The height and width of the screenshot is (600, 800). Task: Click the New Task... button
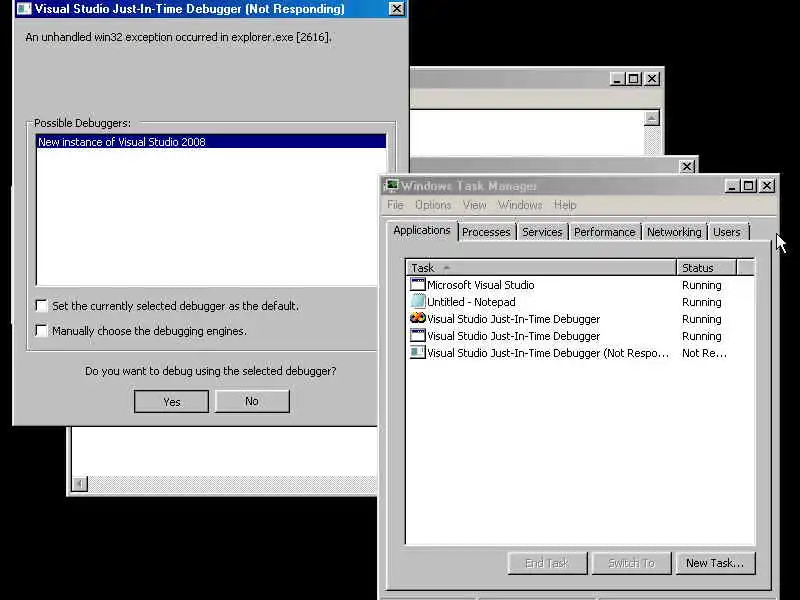click(x=715, y=563)
